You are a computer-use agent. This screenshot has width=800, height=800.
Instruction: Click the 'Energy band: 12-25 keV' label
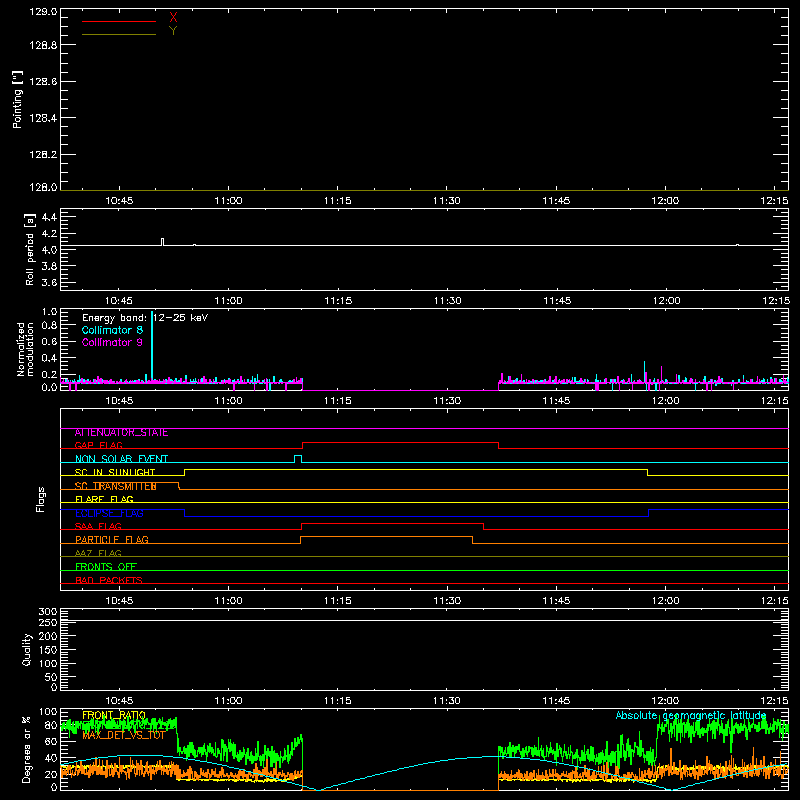(x=145, y=318)
